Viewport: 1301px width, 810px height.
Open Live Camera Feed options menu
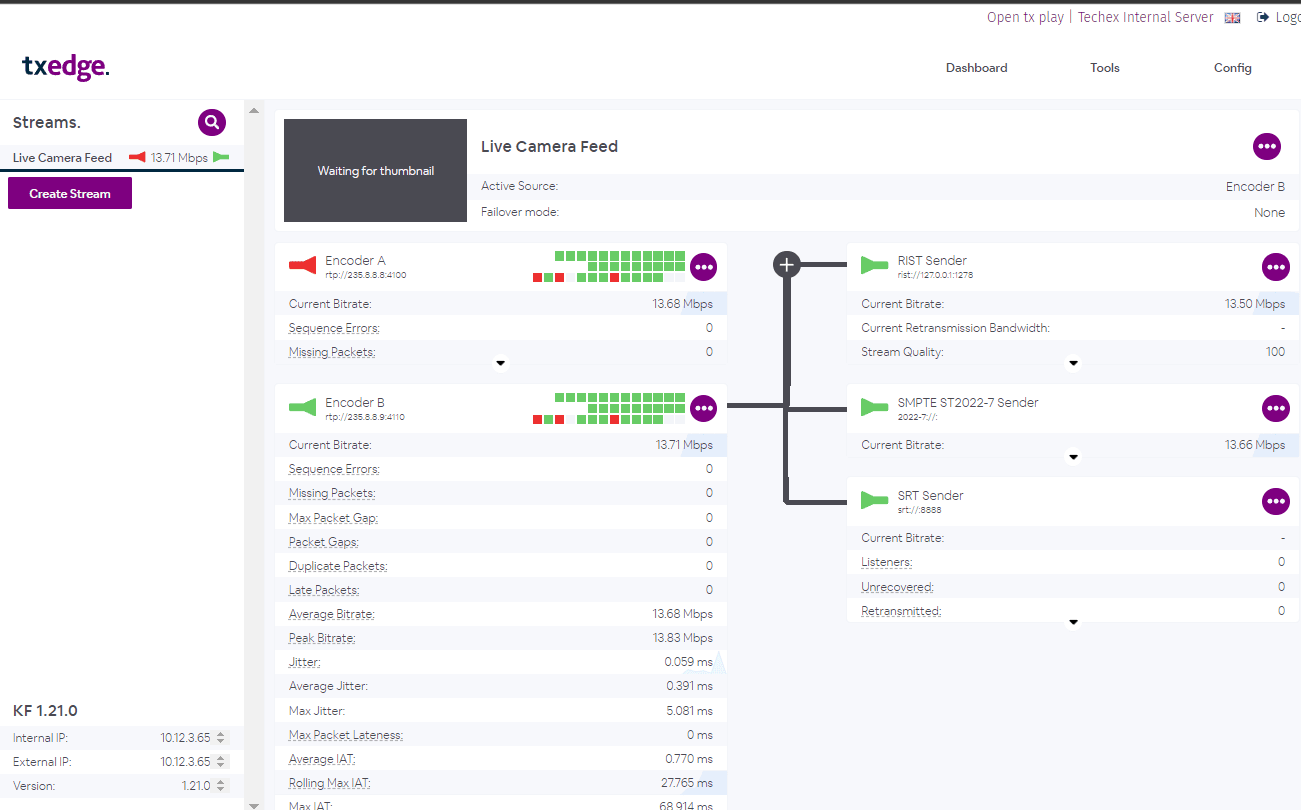click(x=1267, y=146)
